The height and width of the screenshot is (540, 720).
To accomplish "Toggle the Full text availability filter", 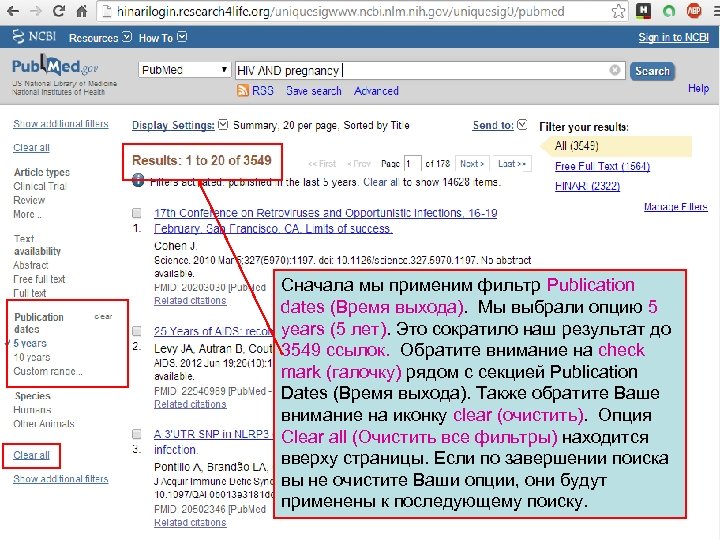I will tap(29, 293).
